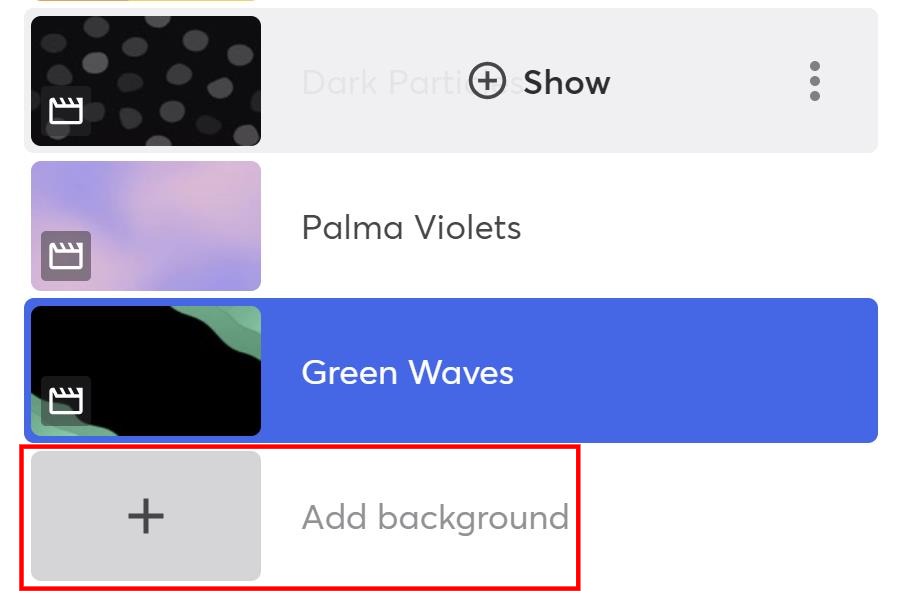Open the options menu for the Dark Particles background
899x595 pixels.
(x=815, y=83)
